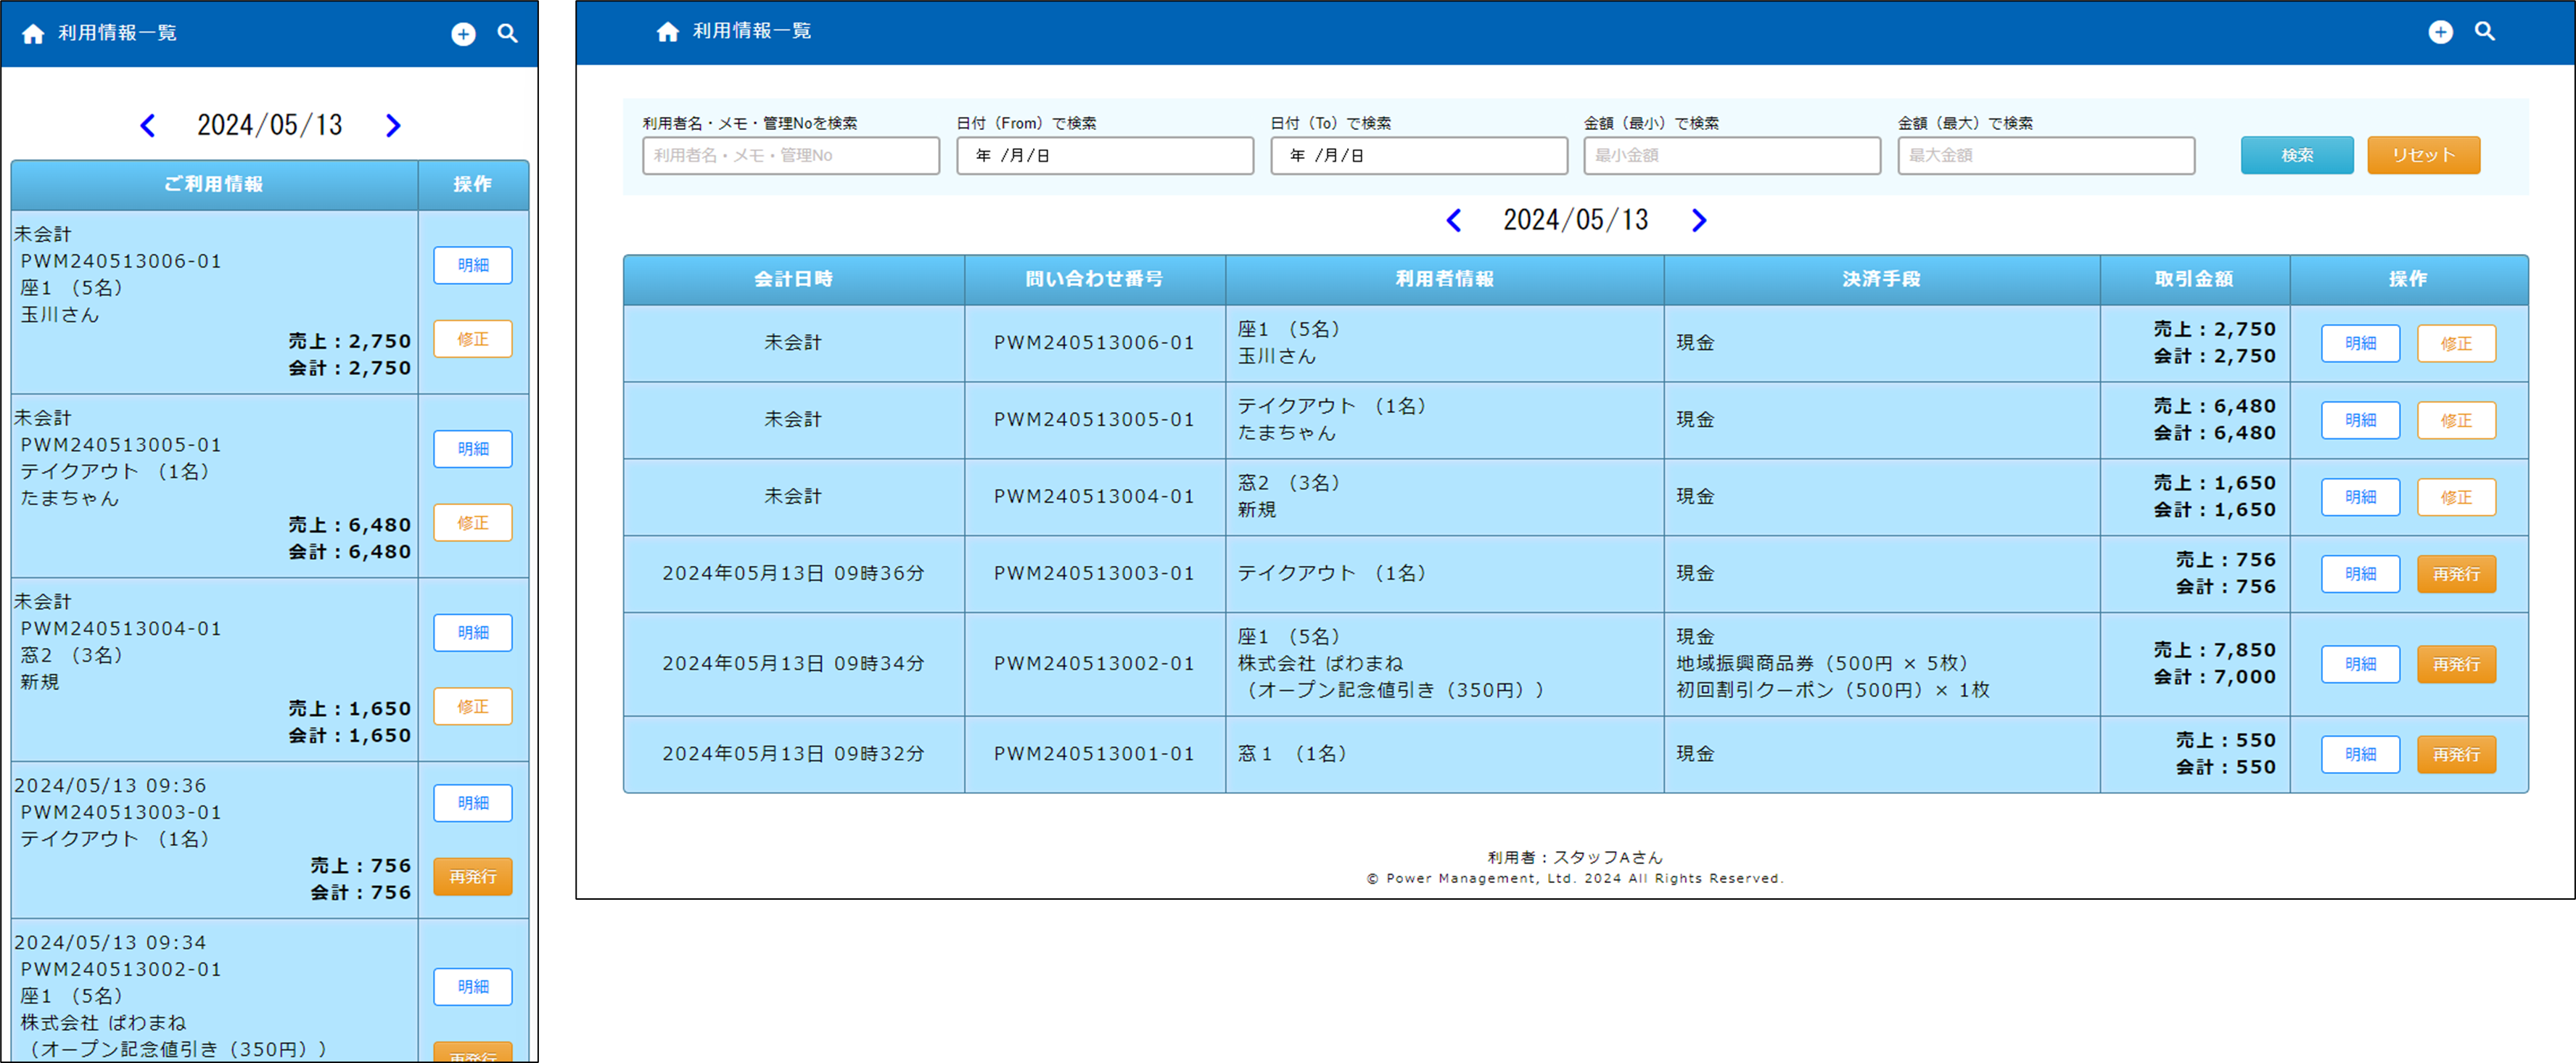The height and width of the screenshot is (1063, 2576).
Task: Go to next date in desktop view
Action: click(1698, 220)
